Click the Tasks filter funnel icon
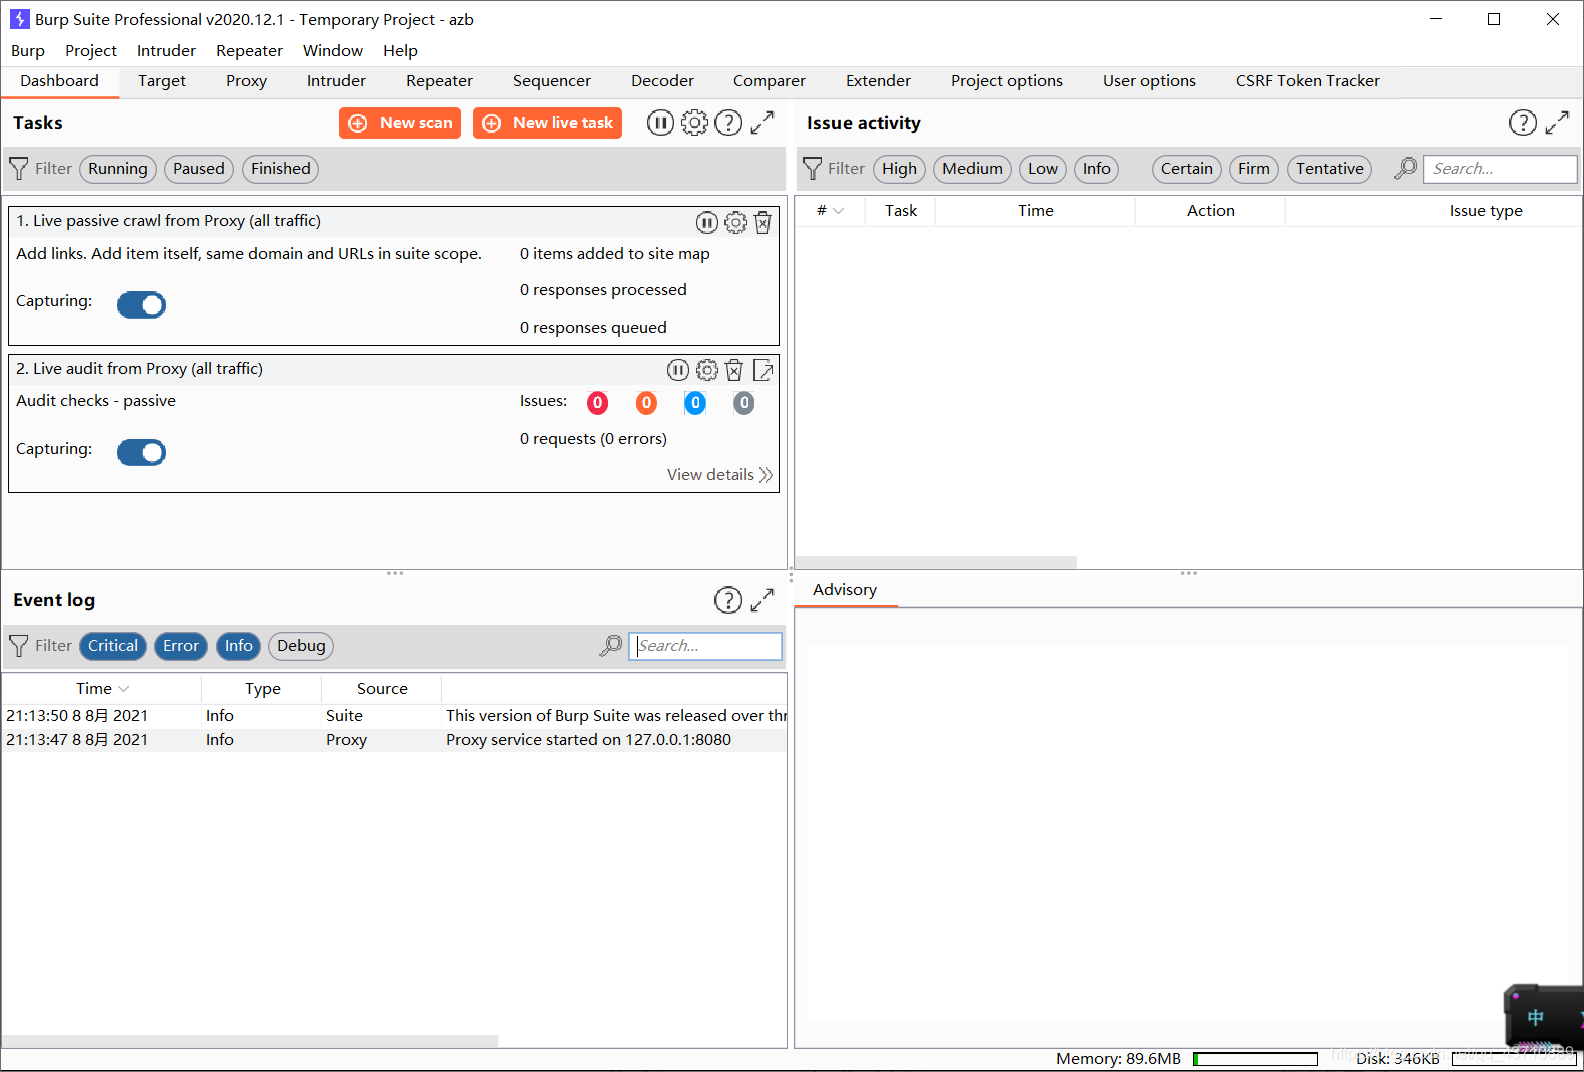This screenshot has height=1072, width=1584. (19, 169)
